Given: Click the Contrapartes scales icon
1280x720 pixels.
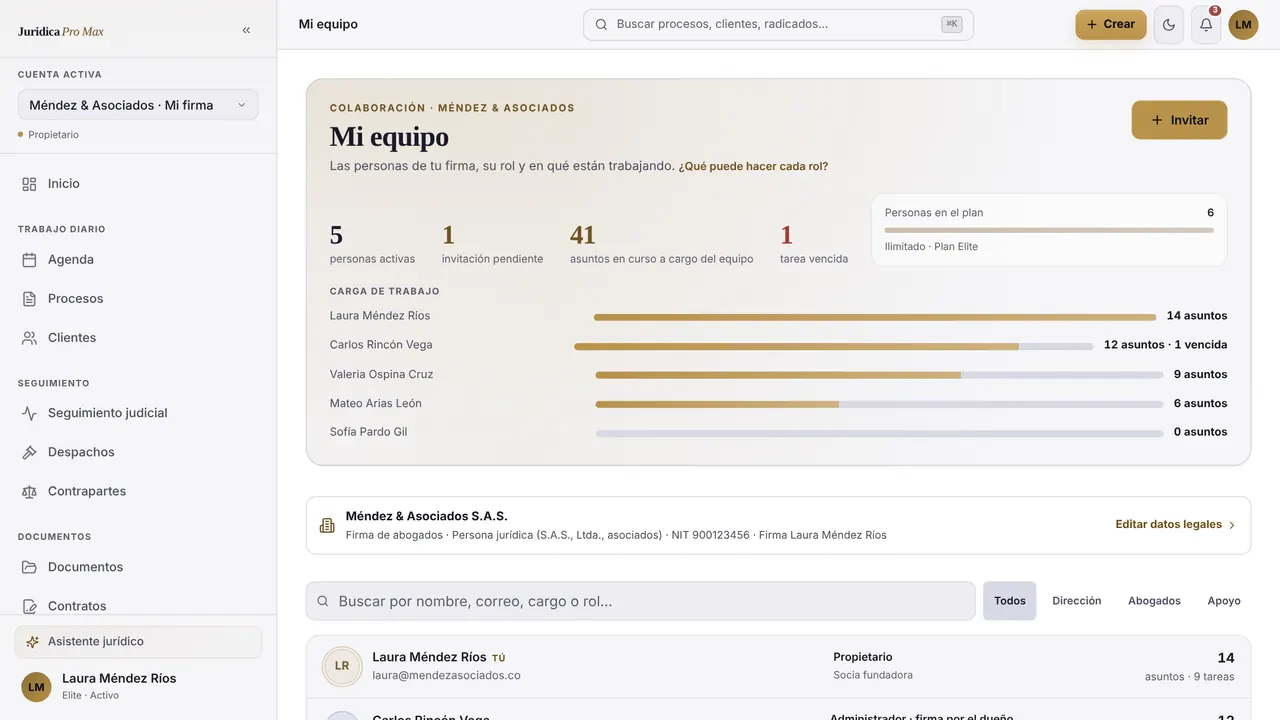Looking at the screenshot, I should click(29, 491).
